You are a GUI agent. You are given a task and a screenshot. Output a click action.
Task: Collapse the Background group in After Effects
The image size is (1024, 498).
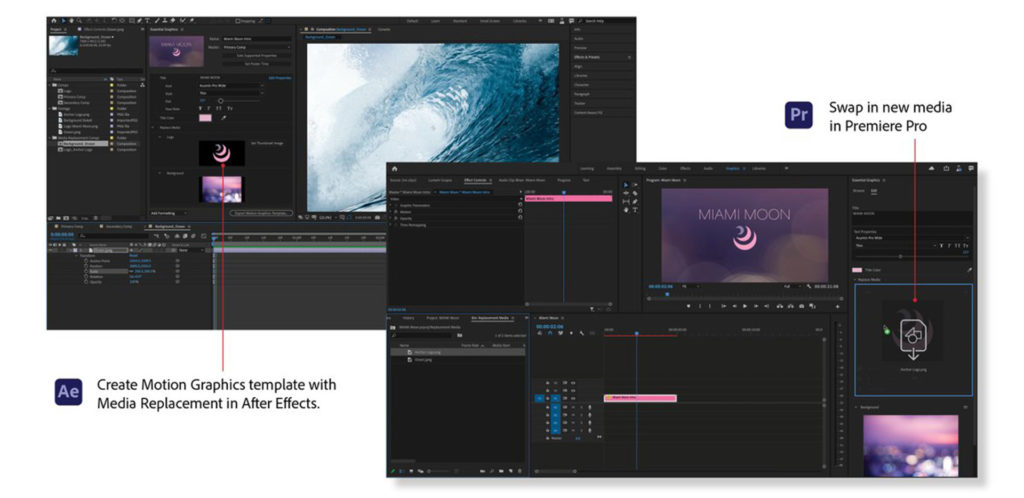(160, 173)
